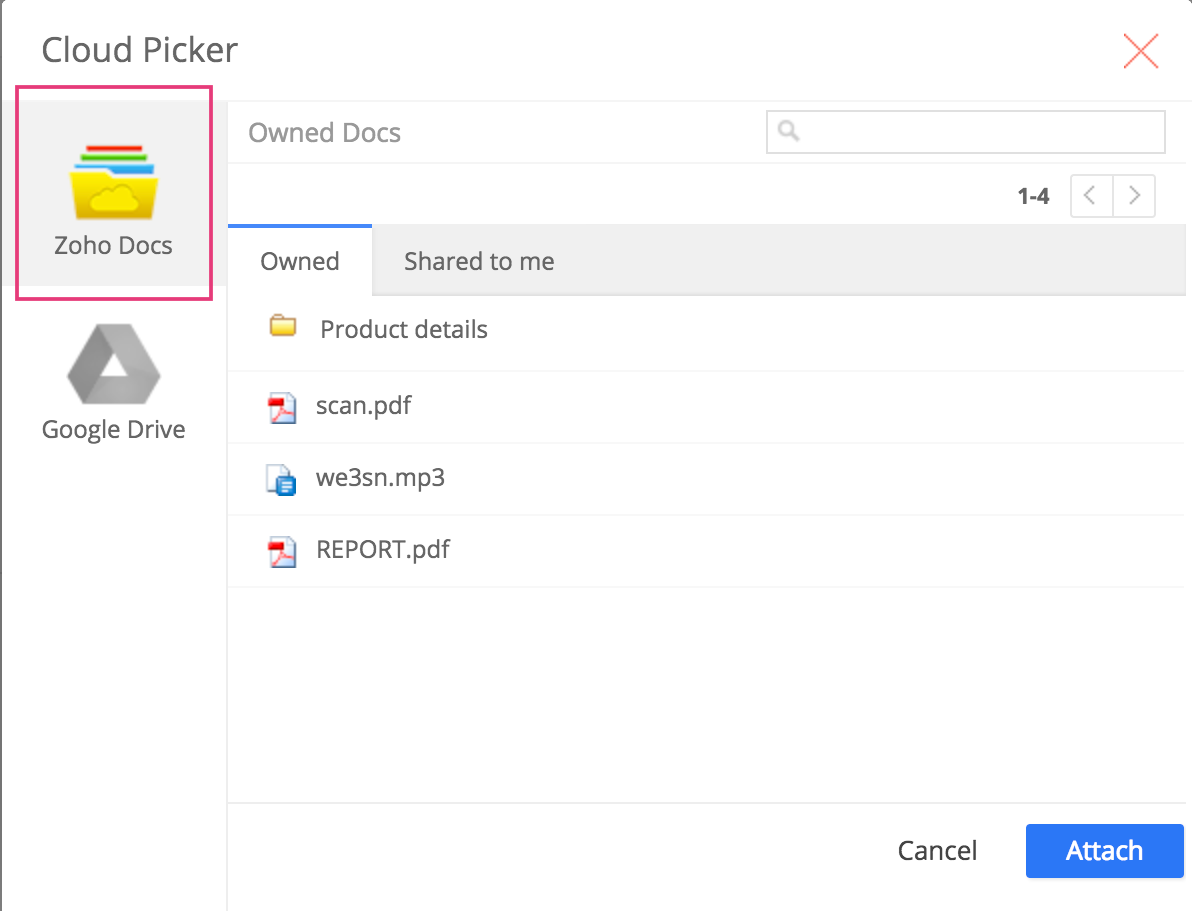Open the Shared to me tab
This screenshot has width=1192, height=911.
click(479, 261)
